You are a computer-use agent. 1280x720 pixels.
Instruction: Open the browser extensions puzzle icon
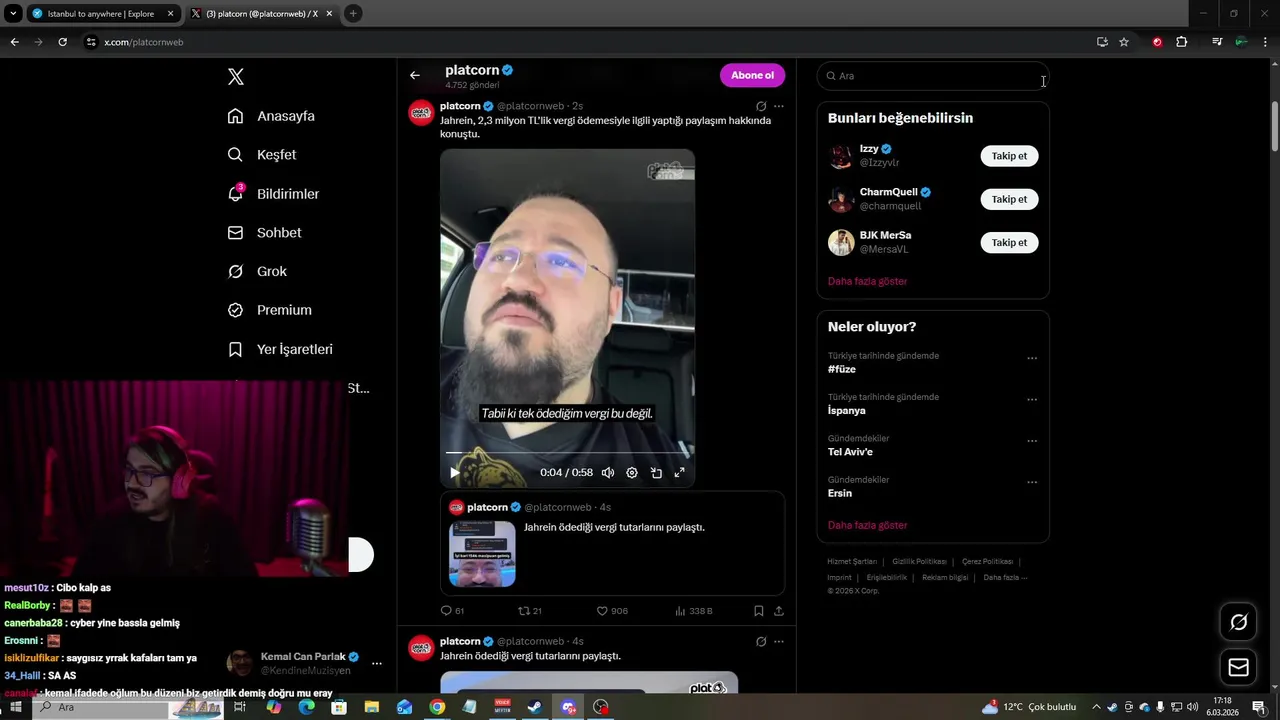[x=1182, y=42]
